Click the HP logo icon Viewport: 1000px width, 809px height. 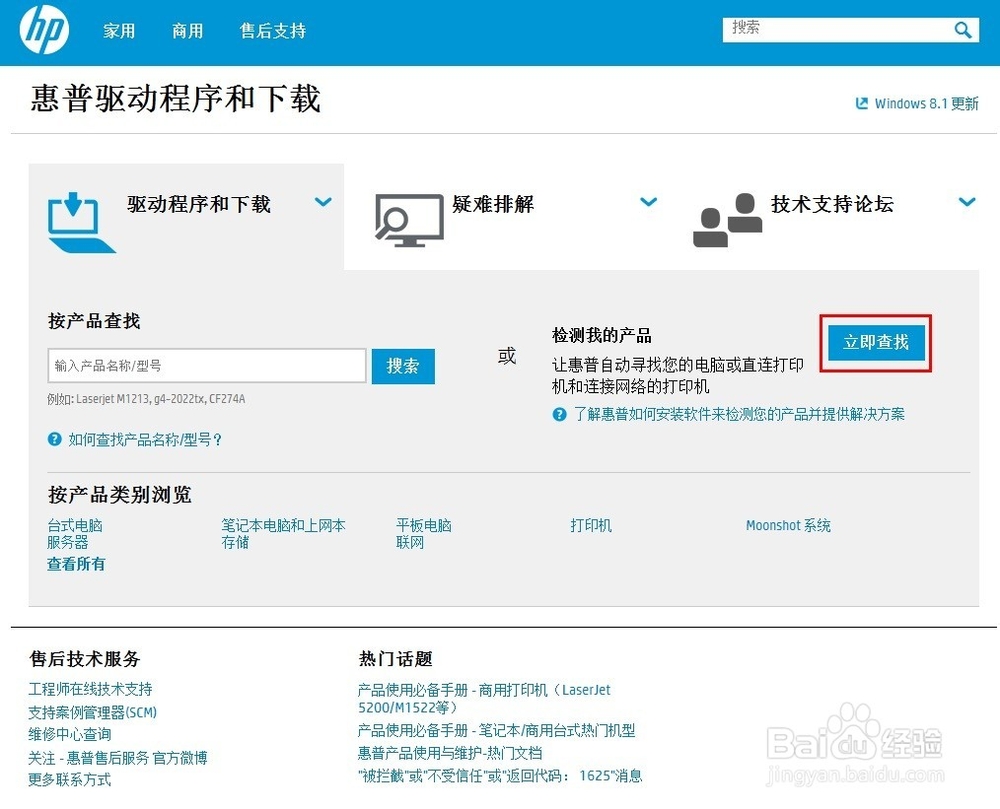[44, 30]
